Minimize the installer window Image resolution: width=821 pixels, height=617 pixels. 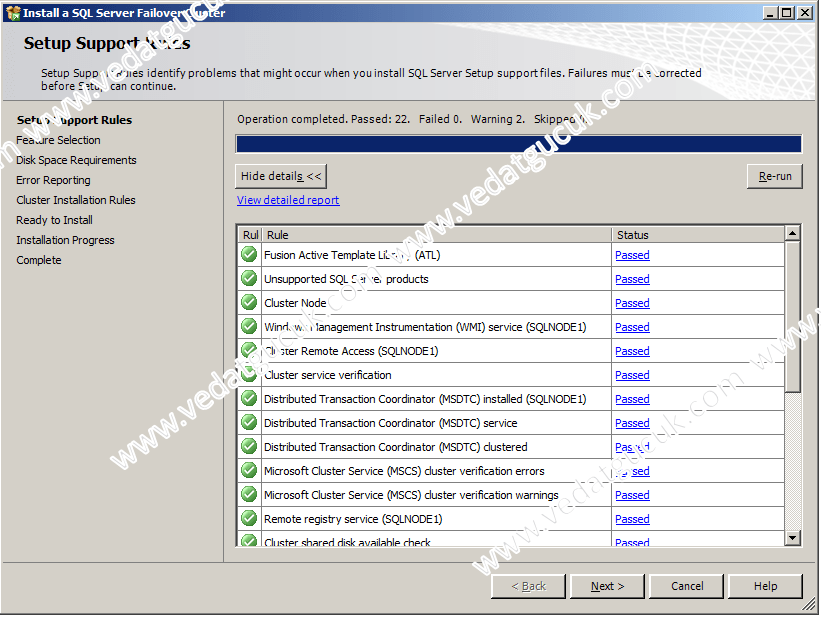coord(770,13)
